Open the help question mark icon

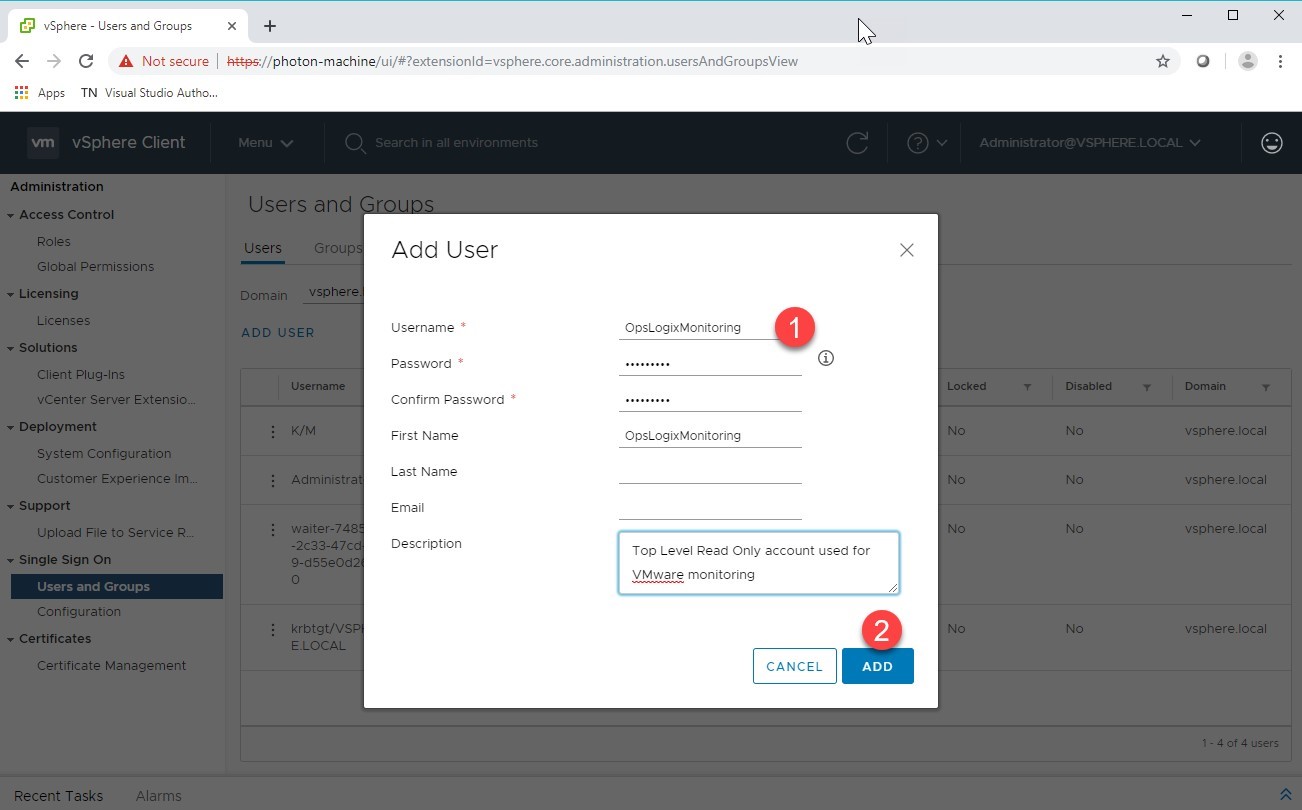pyautogui.click(x=921, y=143)
